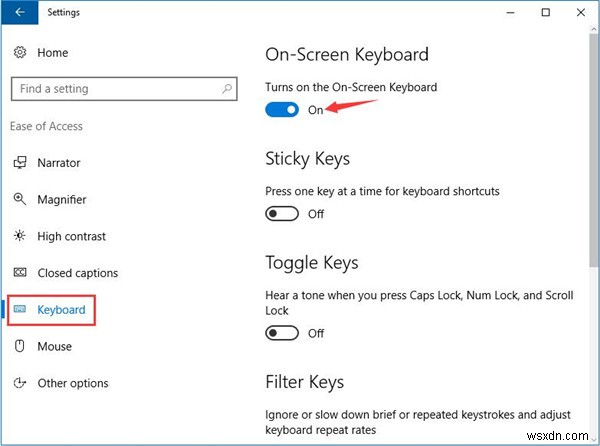Click the Other options icon
The height and width of the screenshot is (446, 600).
[19, 383]
